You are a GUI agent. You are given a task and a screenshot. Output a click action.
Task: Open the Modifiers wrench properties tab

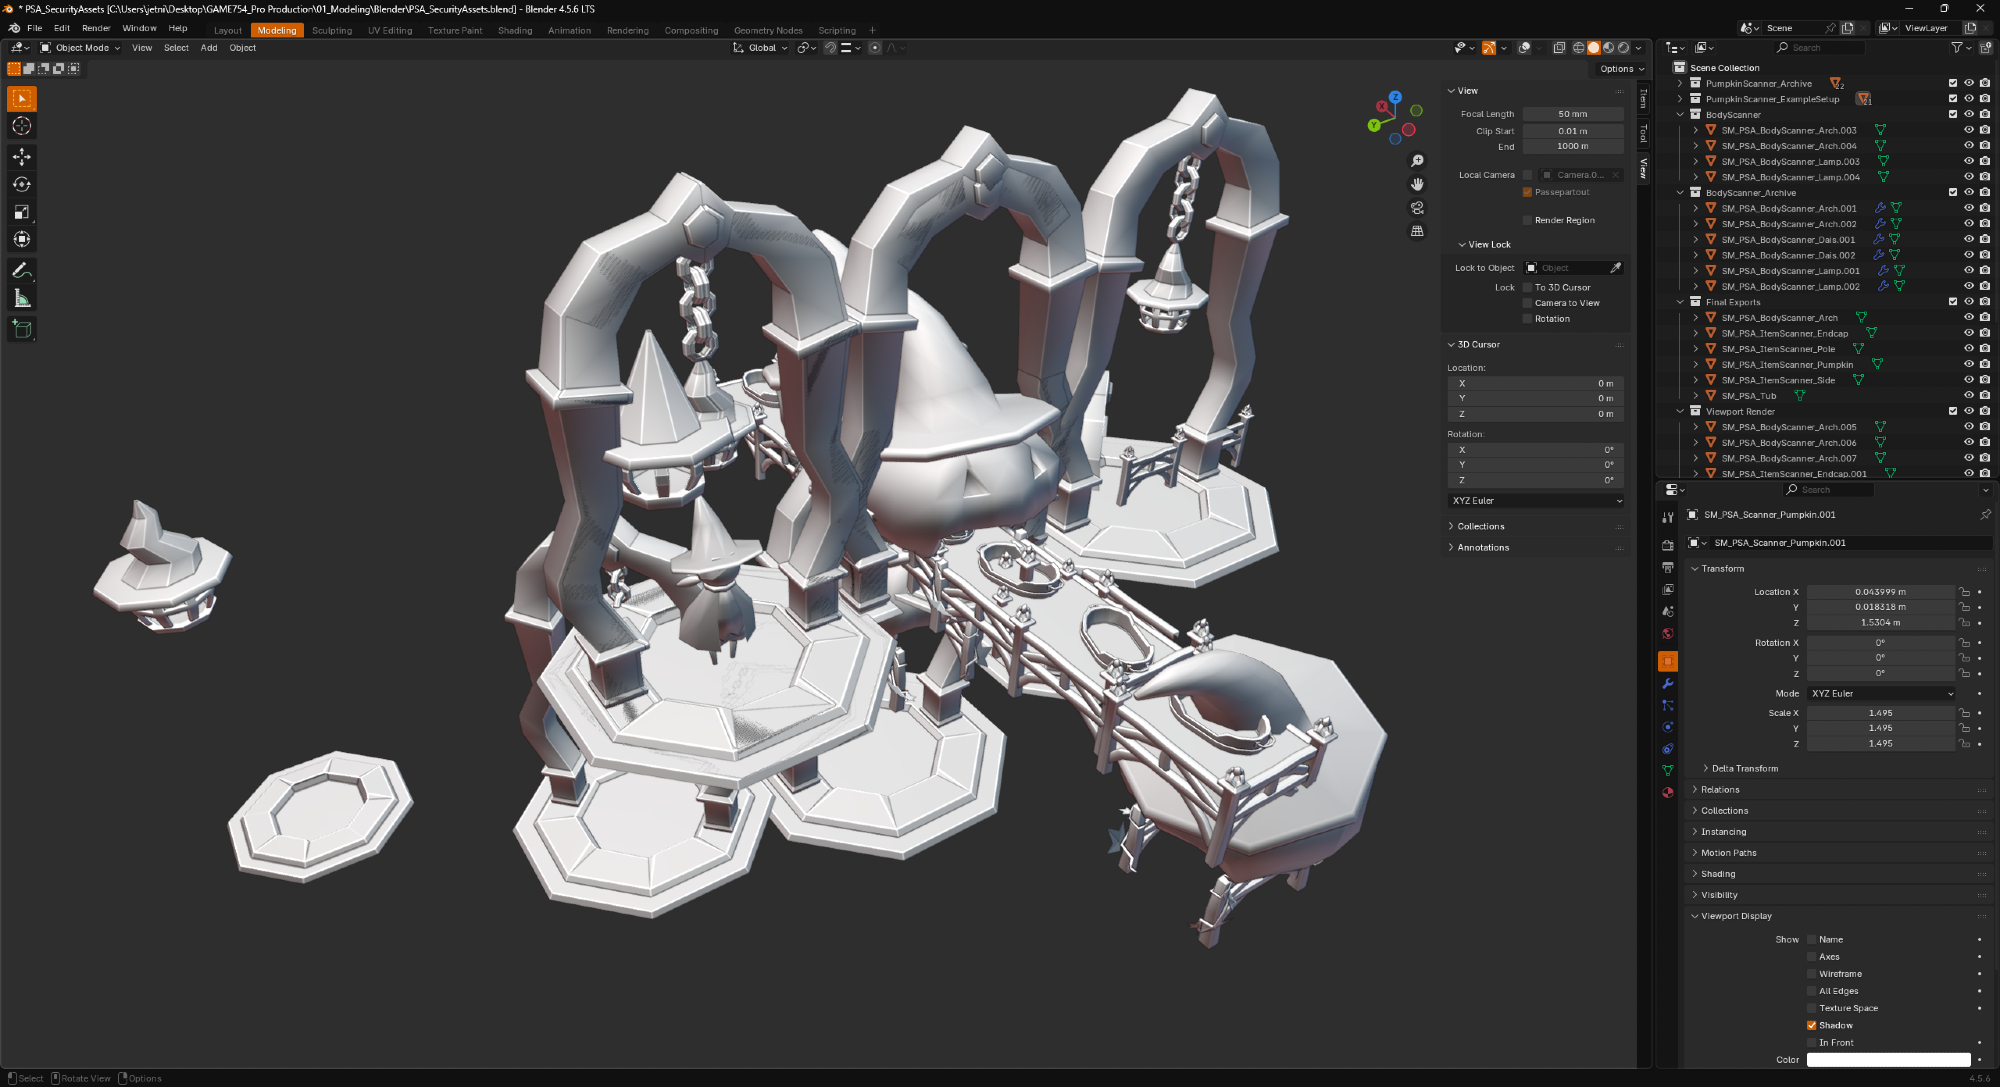point(1667,684)
